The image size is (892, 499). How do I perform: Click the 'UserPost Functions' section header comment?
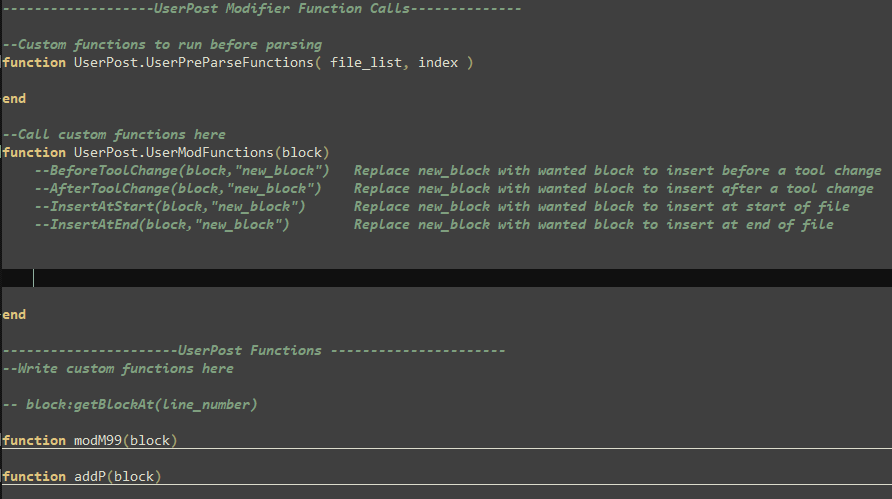[x=250, y=351]
